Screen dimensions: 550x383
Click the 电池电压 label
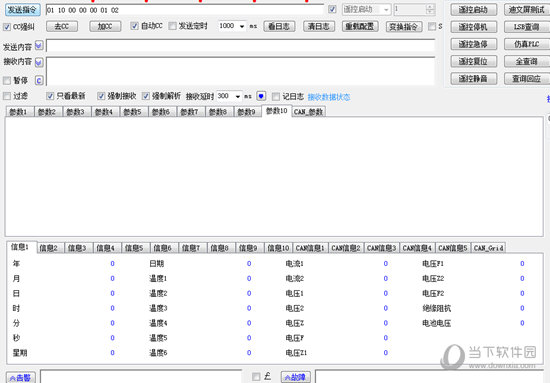[437, 323]
